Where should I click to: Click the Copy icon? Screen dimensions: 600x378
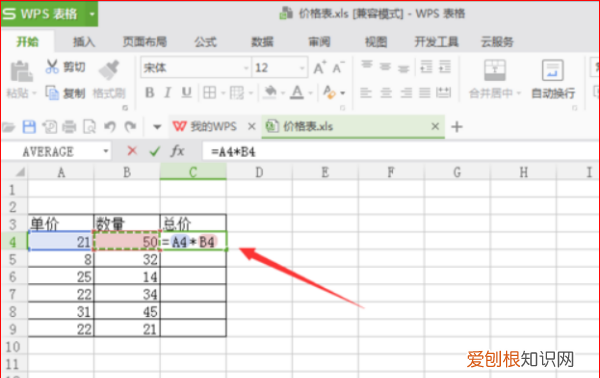pos(52,93)
